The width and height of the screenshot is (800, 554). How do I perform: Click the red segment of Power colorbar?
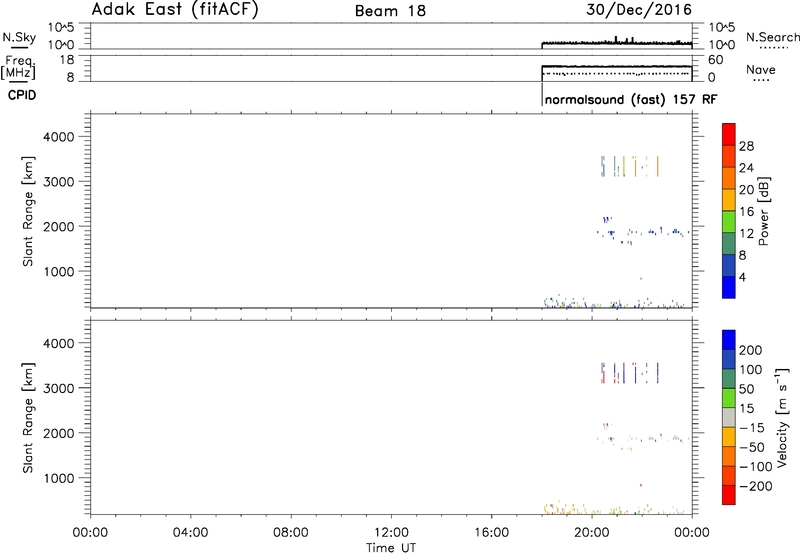[x=729, y=135]
